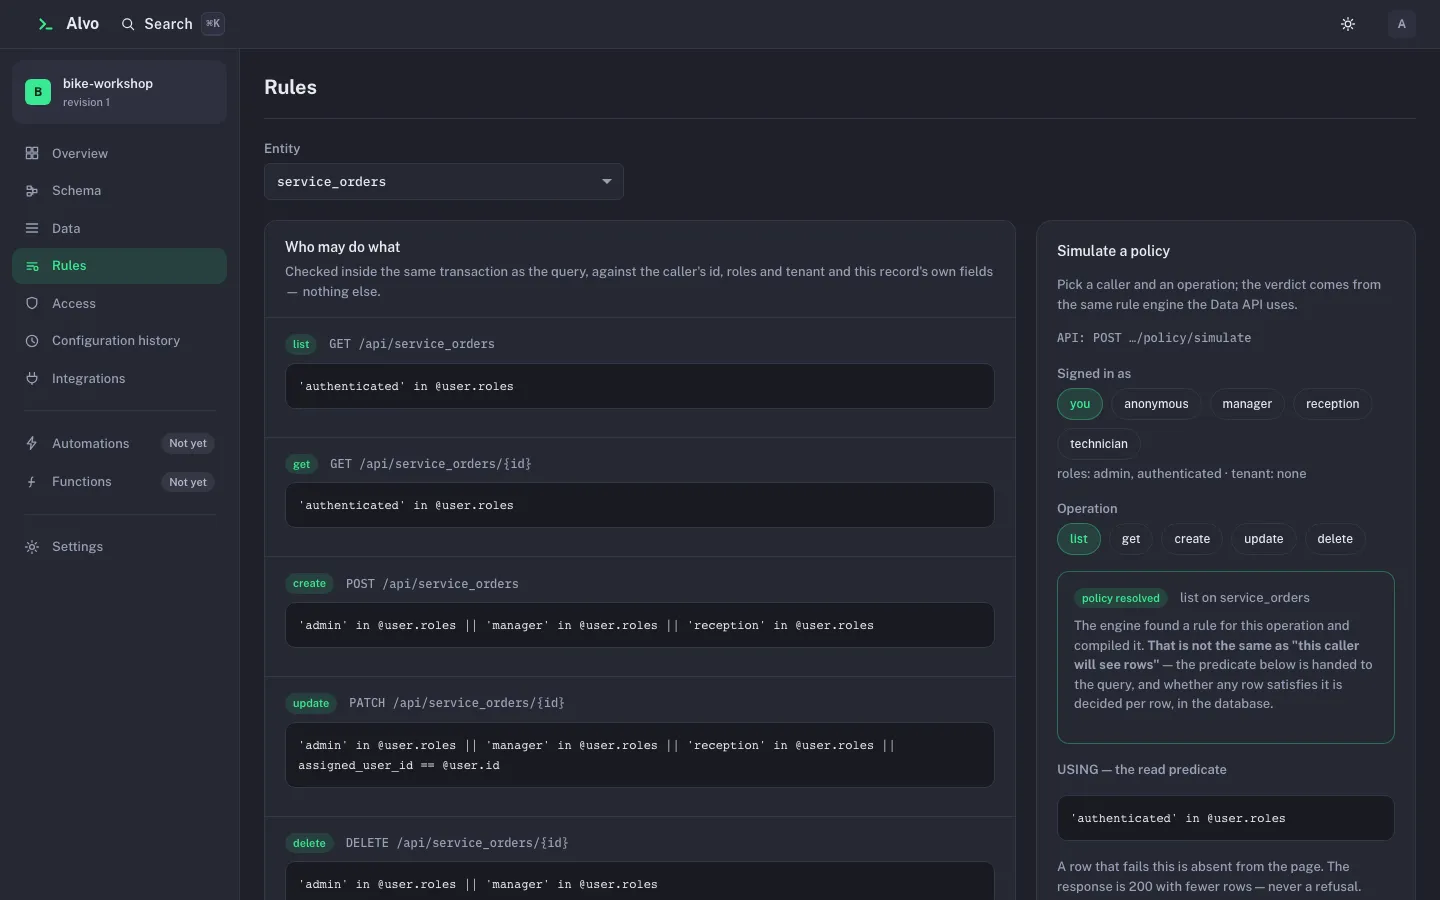Click the Access shield icon
1440x900 pixels.
pyautogui.click(x=32, y=303)
